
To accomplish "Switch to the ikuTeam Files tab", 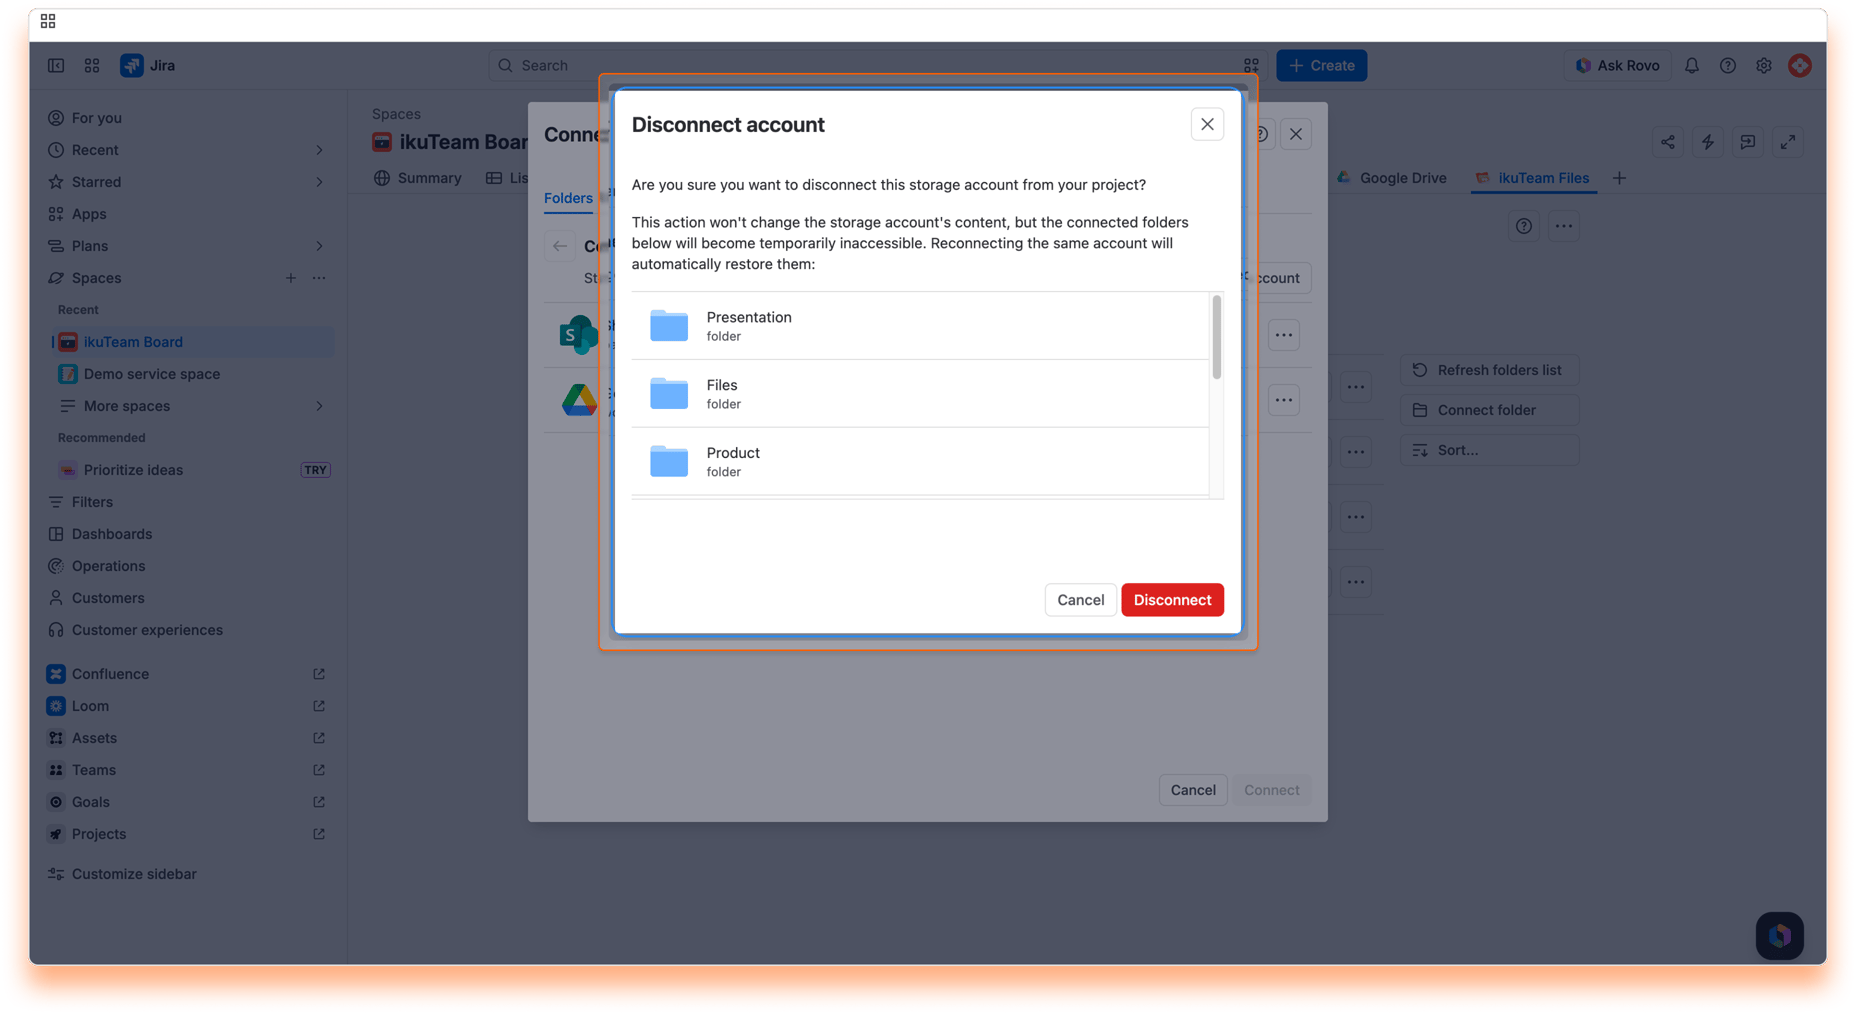I will click(x=1532, y=178).
